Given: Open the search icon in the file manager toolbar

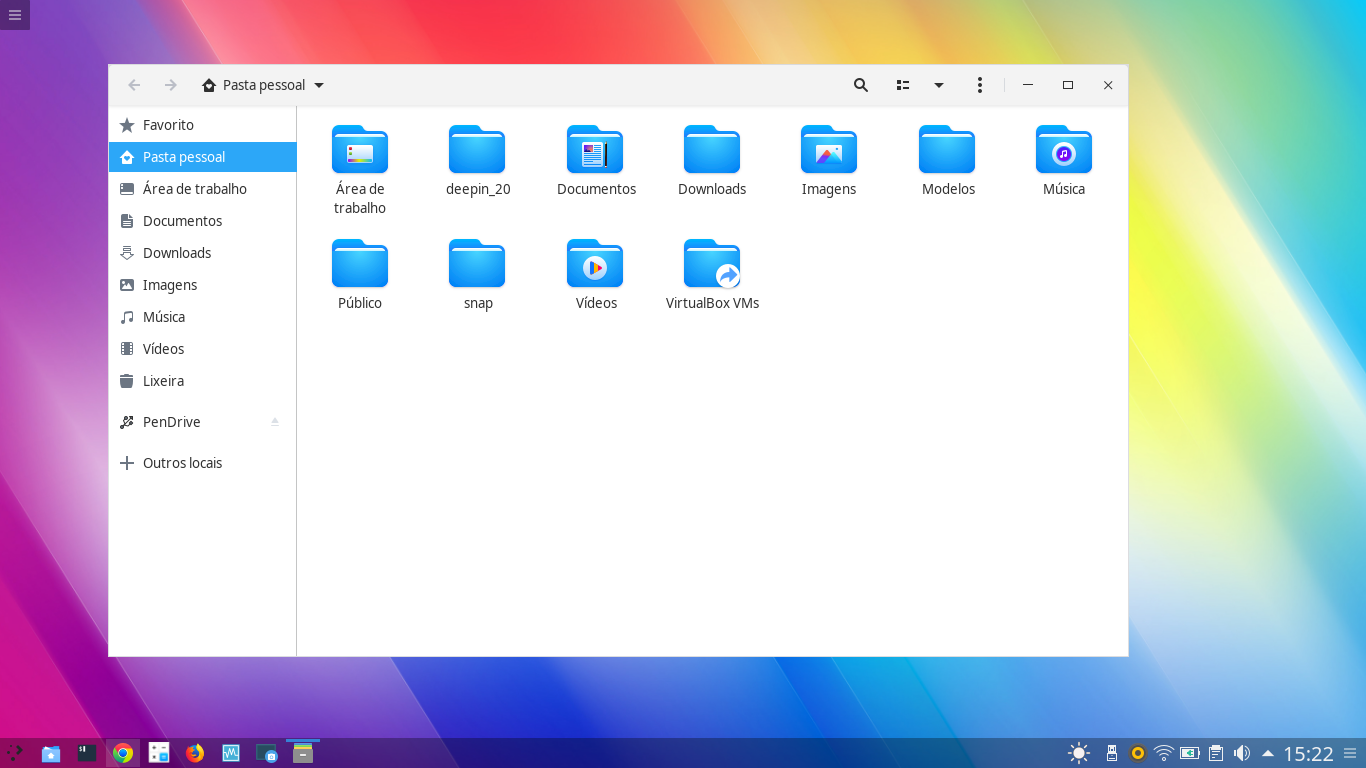Looking at the screenshot, I should [860, 85].
